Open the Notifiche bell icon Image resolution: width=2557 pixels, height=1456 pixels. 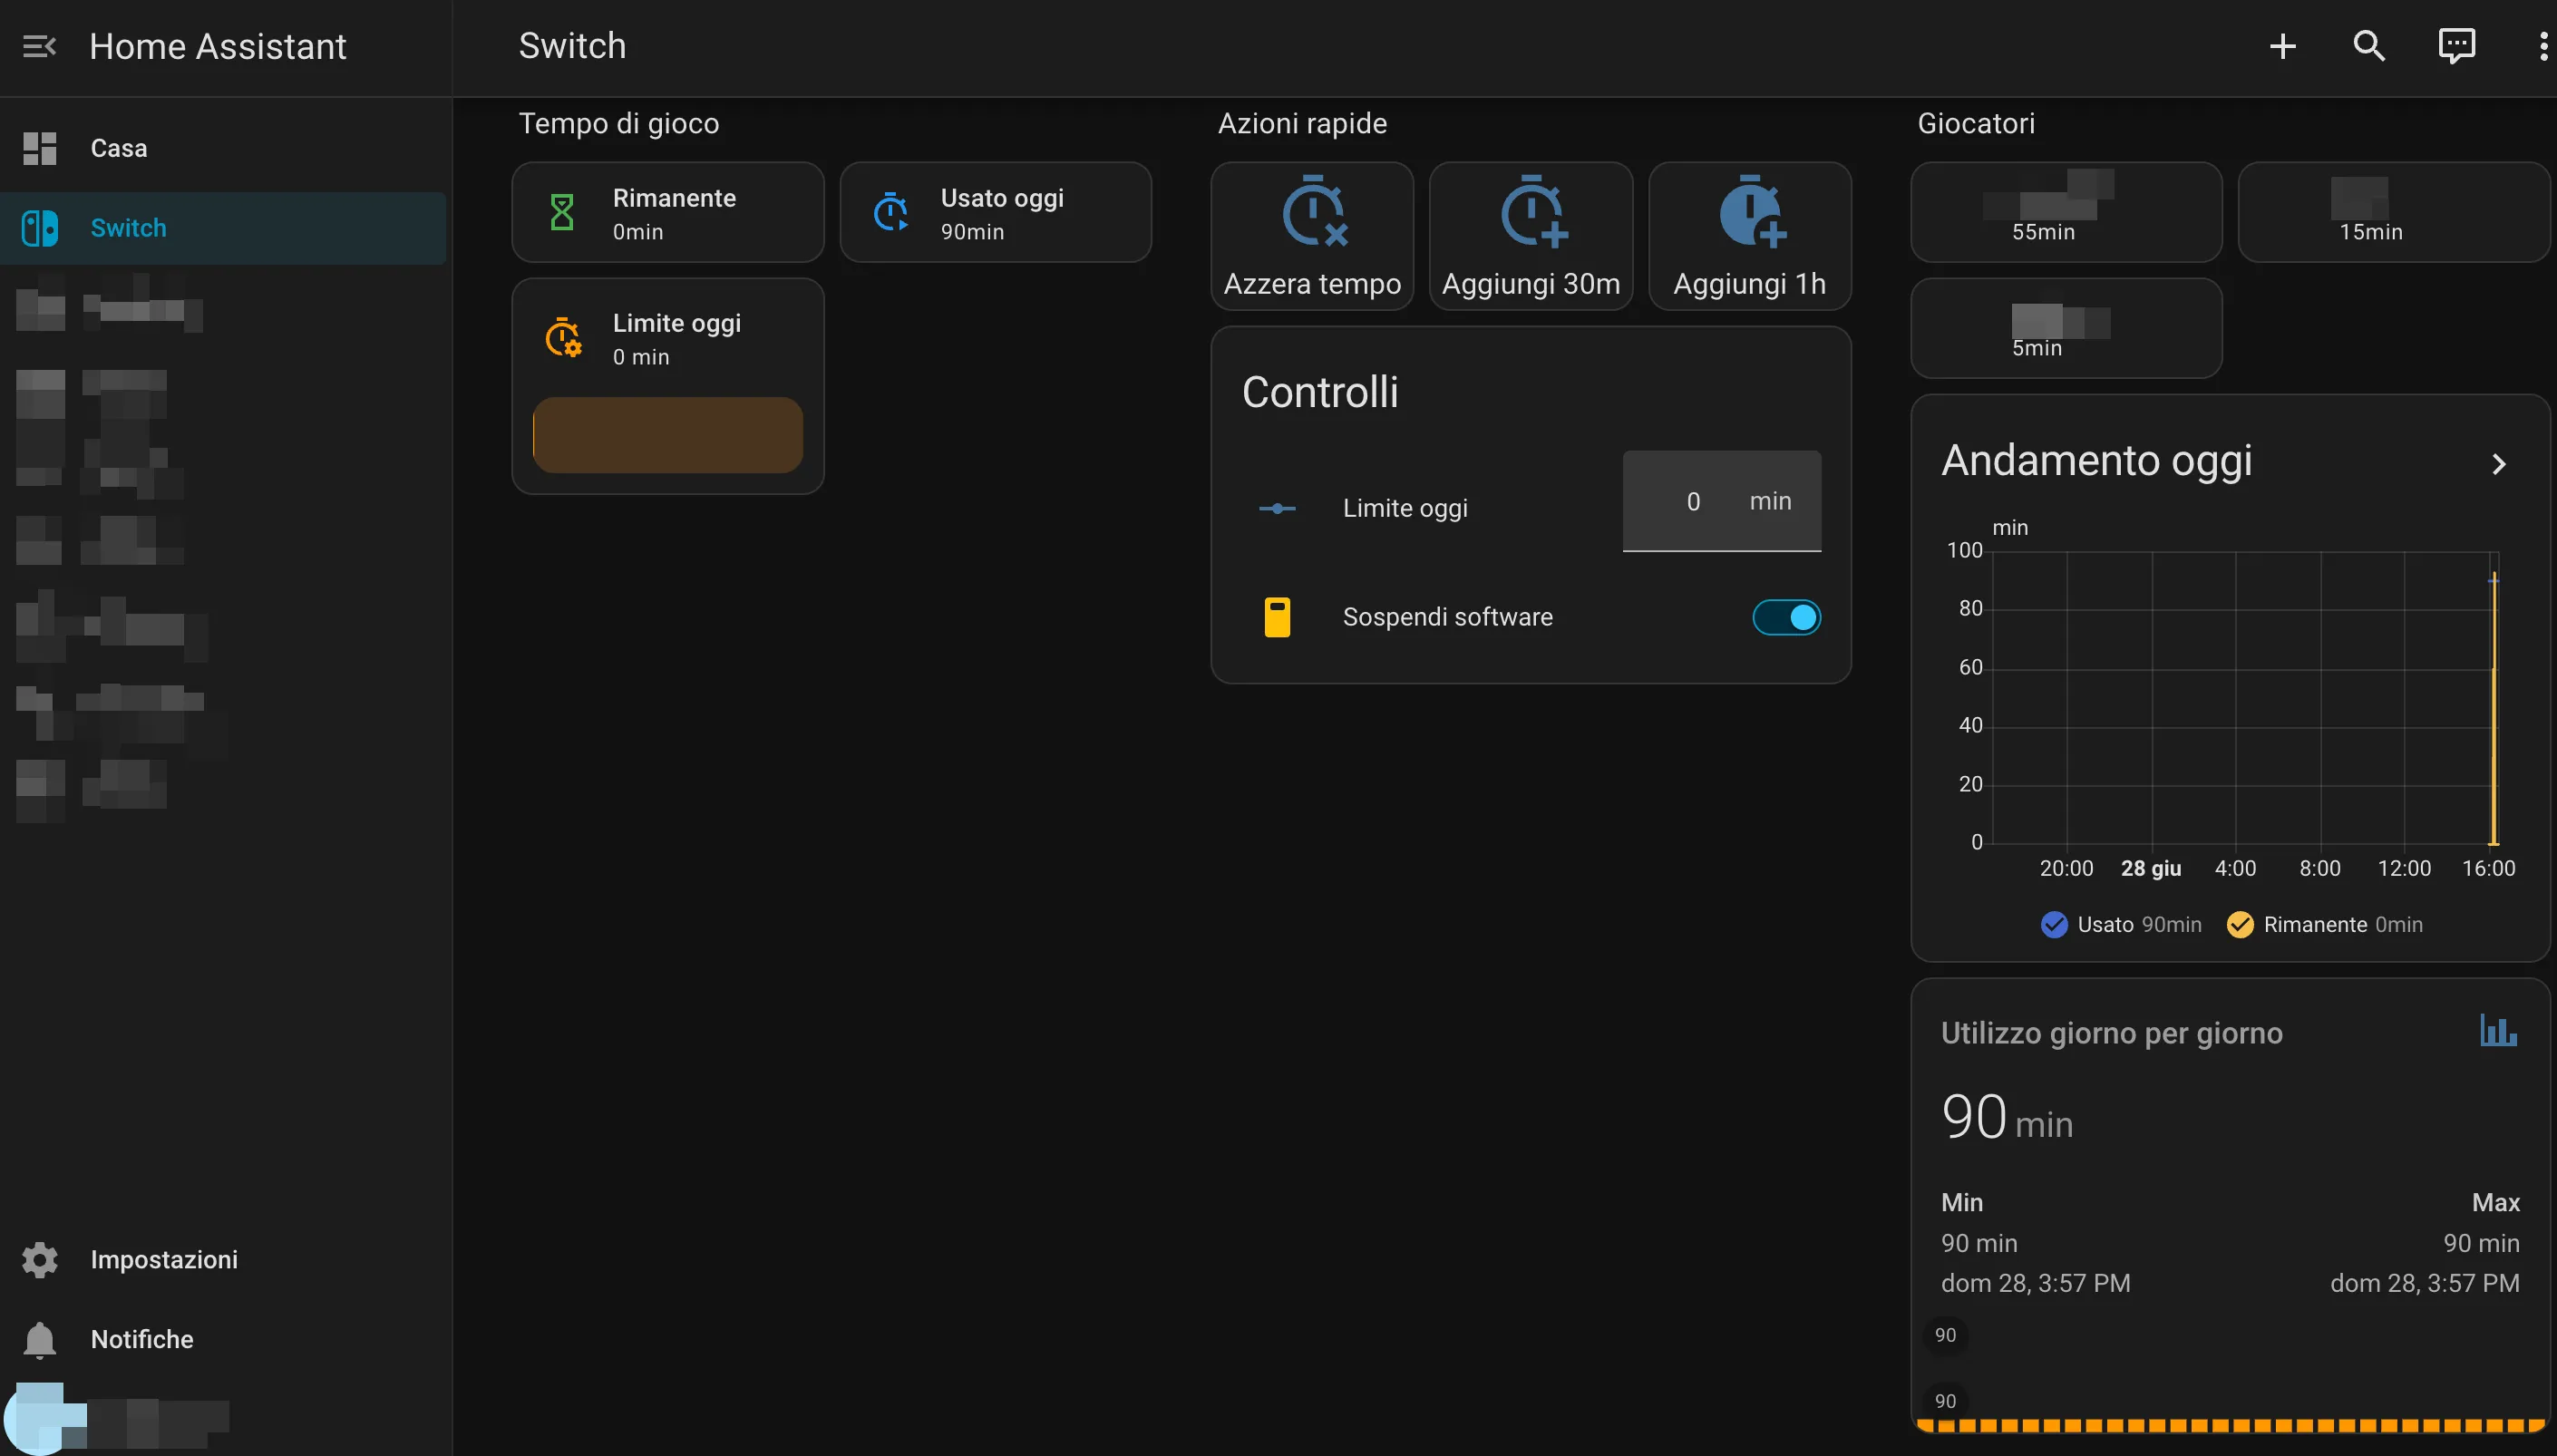(40, 1340)
